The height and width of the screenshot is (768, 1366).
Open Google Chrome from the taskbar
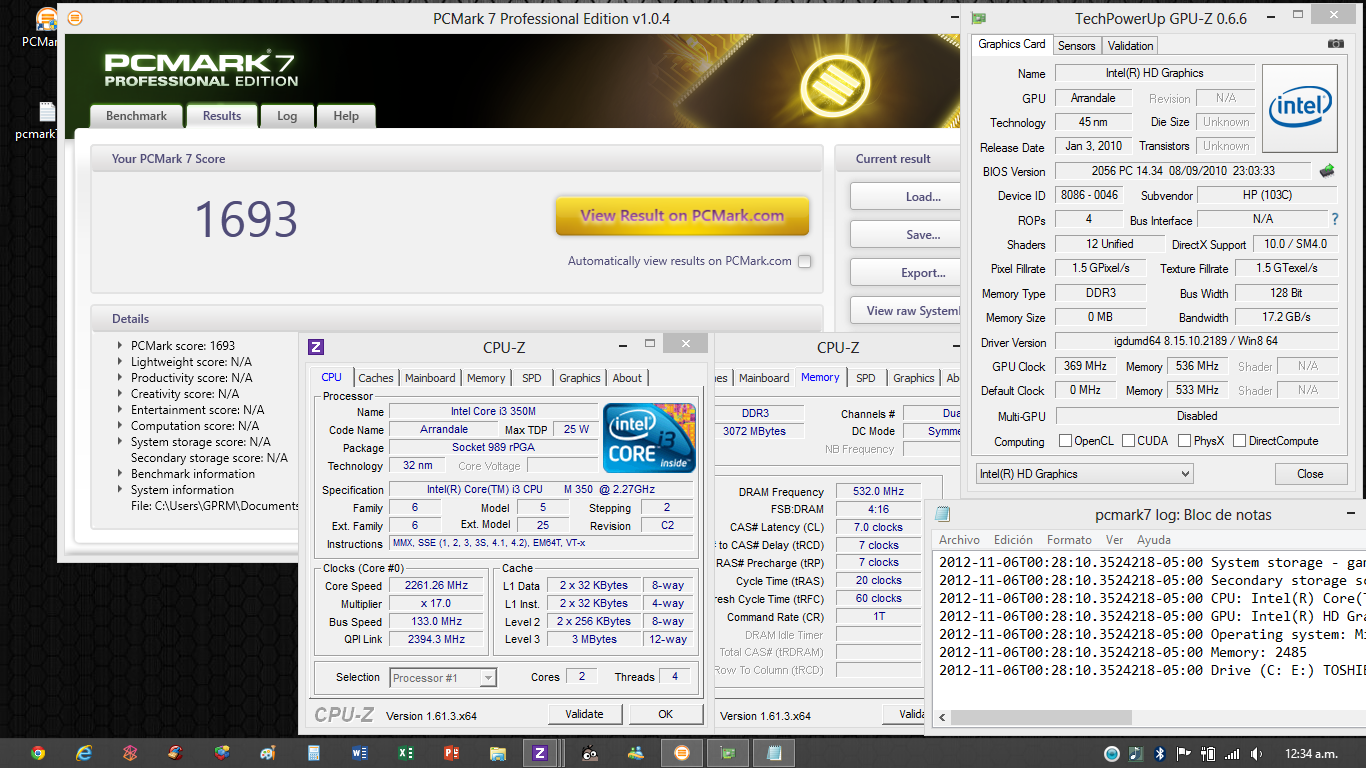click(38, 753)
